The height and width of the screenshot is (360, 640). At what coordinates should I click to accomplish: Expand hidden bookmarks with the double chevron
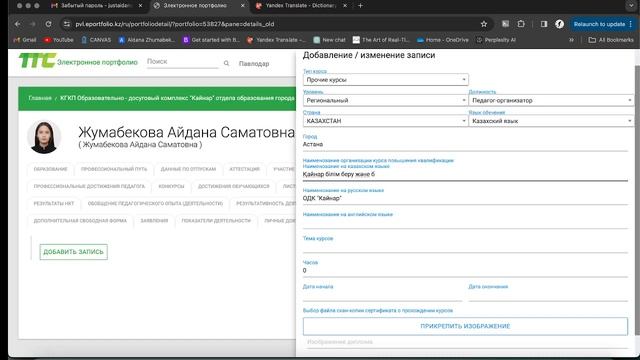click(x=571, y=40)
